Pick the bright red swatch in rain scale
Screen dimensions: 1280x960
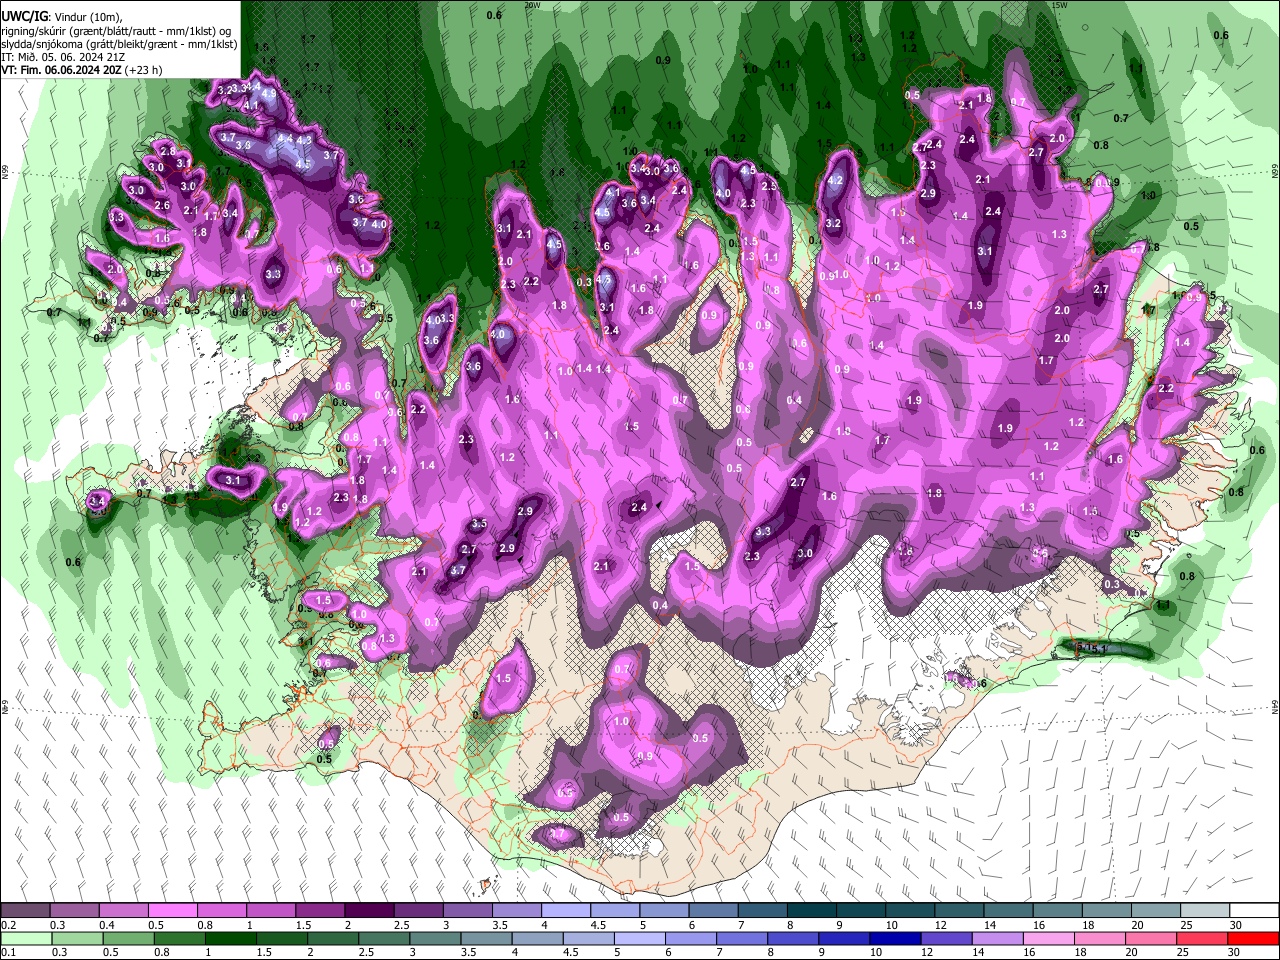(1253, 938)
